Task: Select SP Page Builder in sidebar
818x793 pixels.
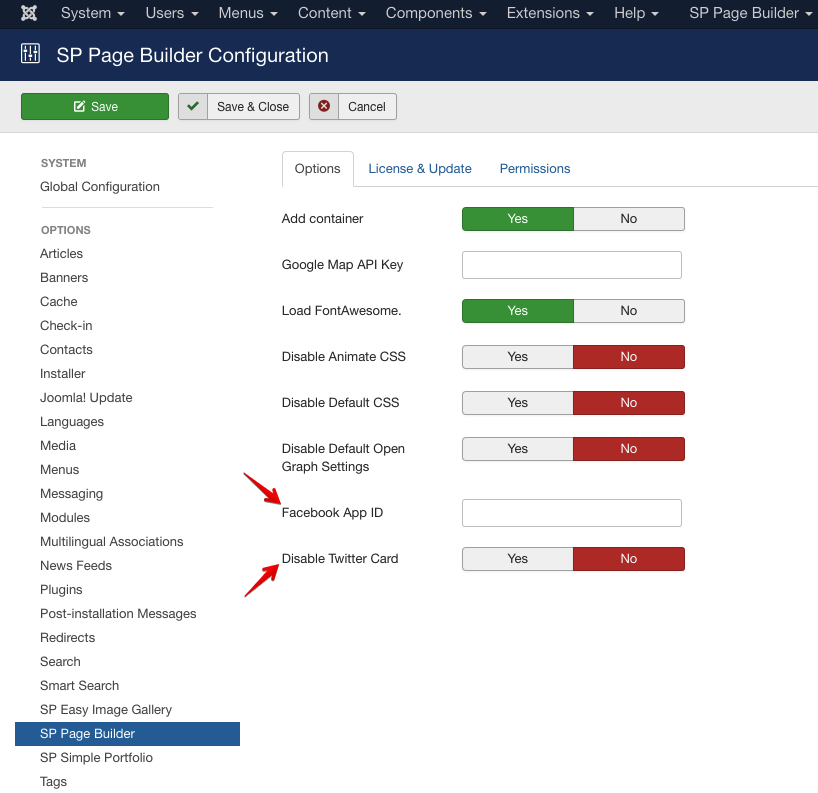Action: tap(127, 734)
